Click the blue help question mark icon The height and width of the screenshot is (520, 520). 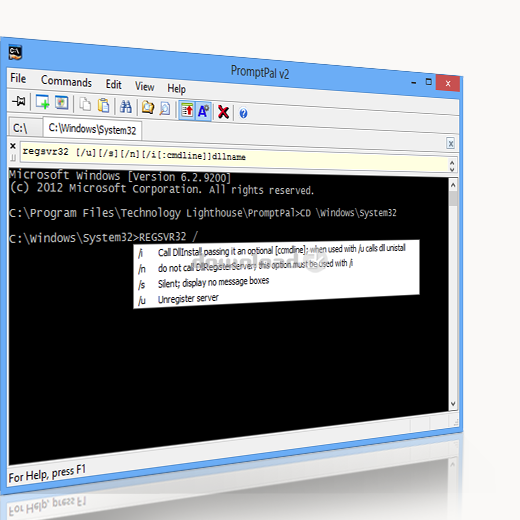coord(243,113)
